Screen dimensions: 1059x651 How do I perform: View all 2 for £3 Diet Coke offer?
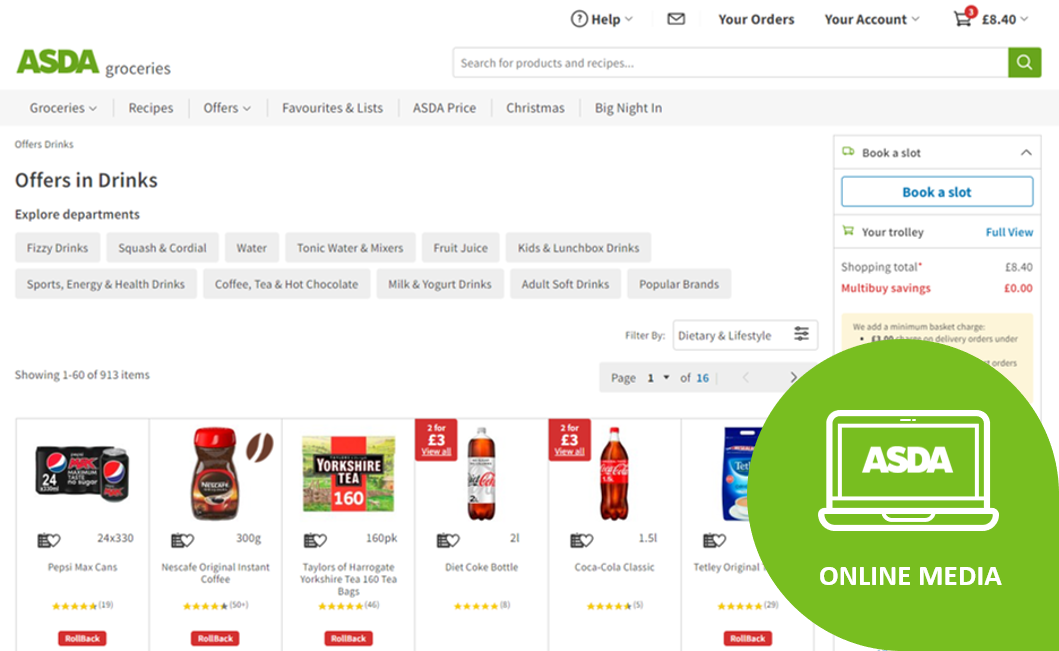436,452
